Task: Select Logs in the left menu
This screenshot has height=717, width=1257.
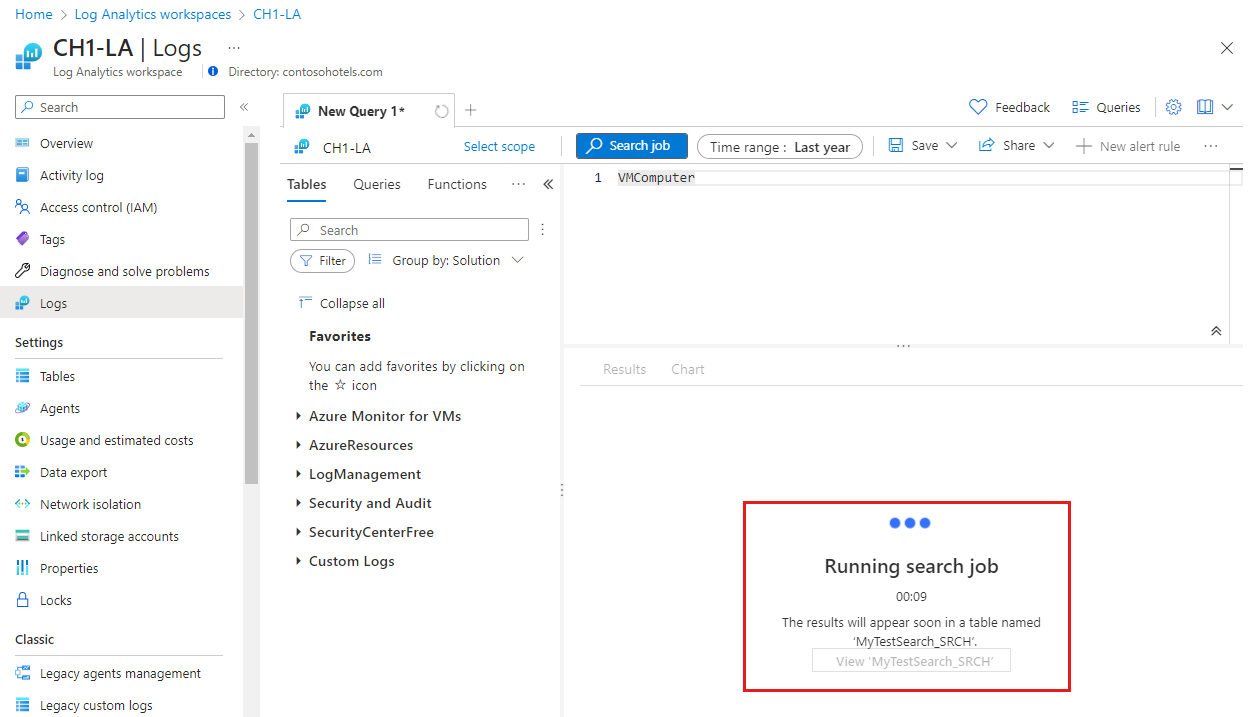Action: pos(121,303)
